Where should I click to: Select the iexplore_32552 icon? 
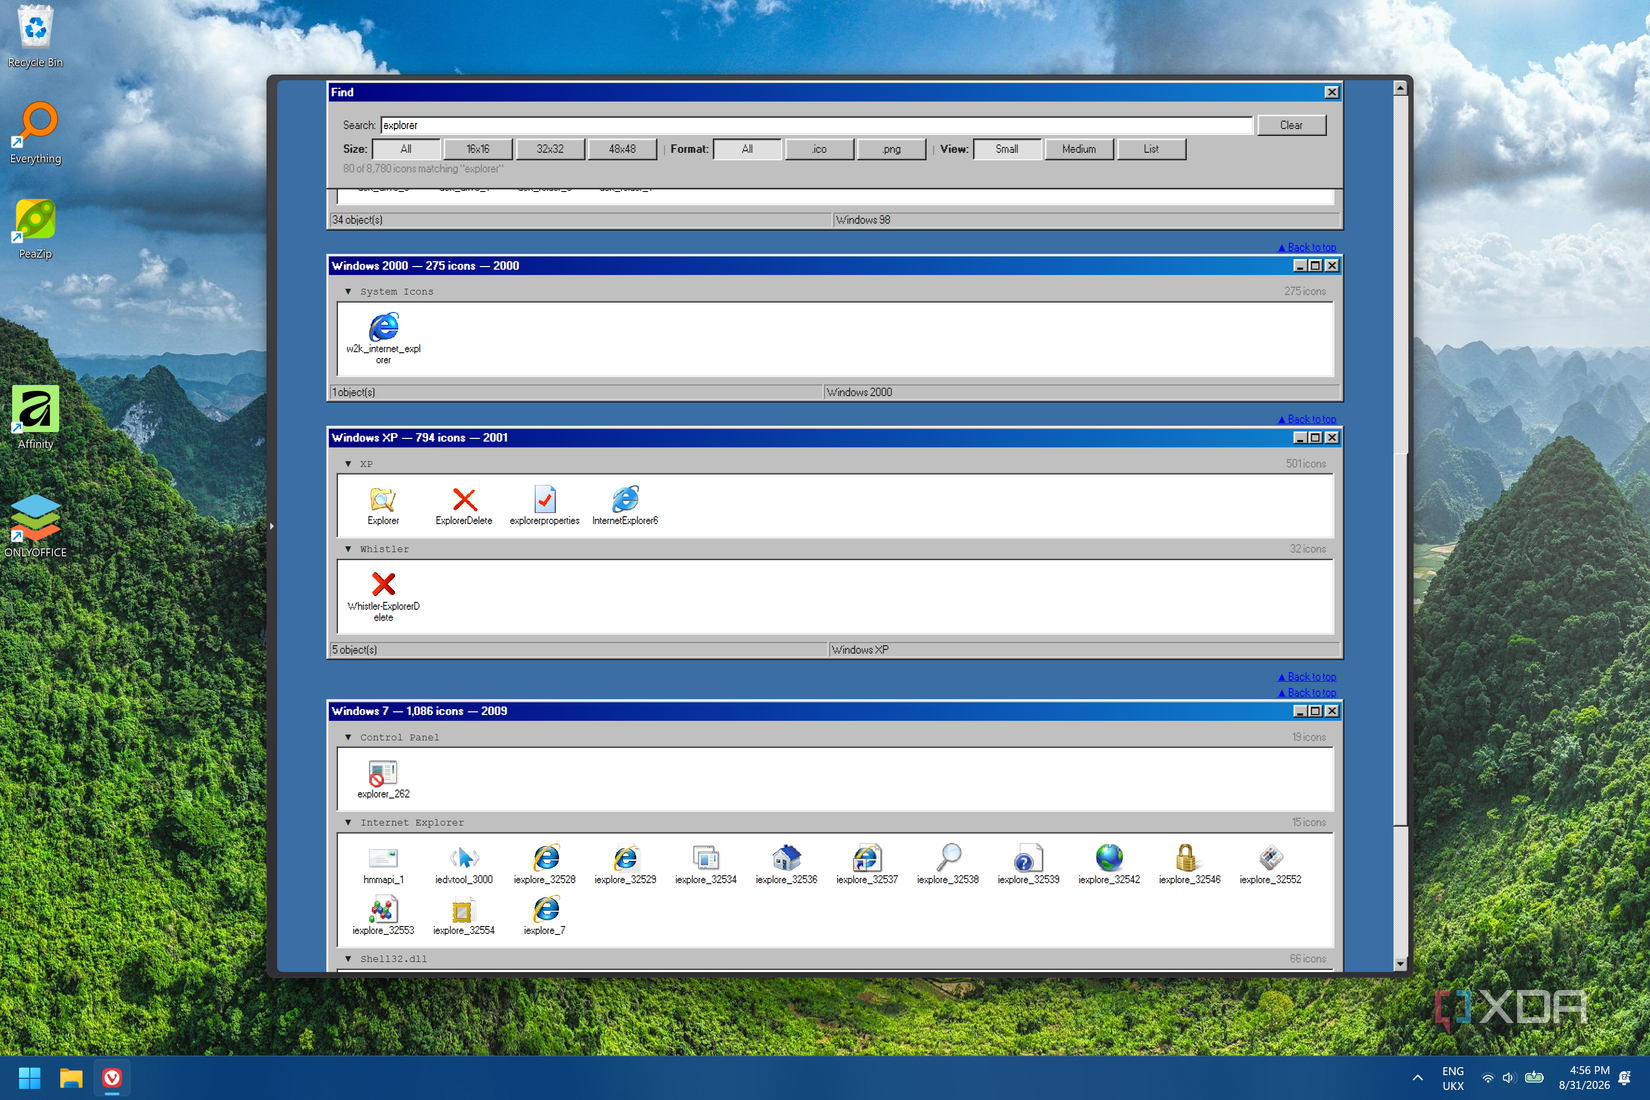1270,865
